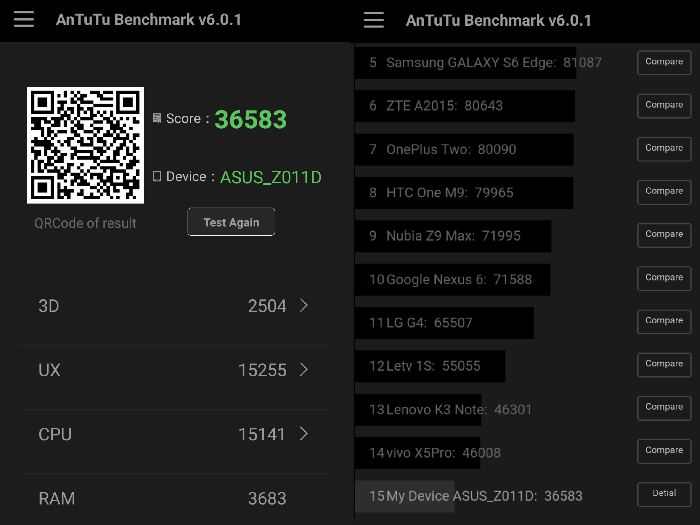Select the HTC One M9: 79965 row
The width and height of the screenshot is (700, 525).
coord(464,192)
